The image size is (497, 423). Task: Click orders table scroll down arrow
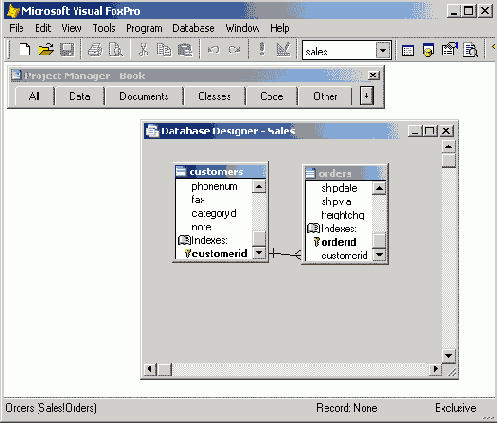(379, 255)
